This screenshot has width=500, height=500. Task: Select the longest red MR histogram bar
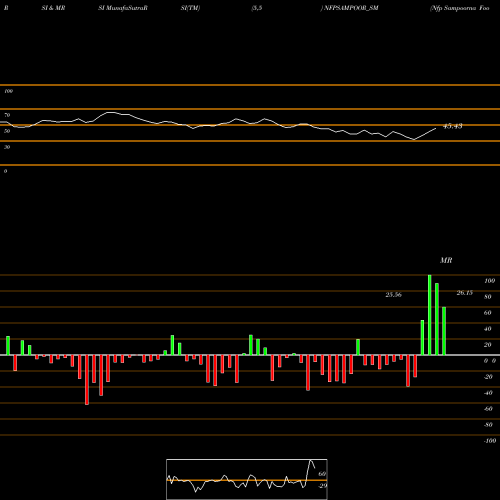click(x=87, y=380)
